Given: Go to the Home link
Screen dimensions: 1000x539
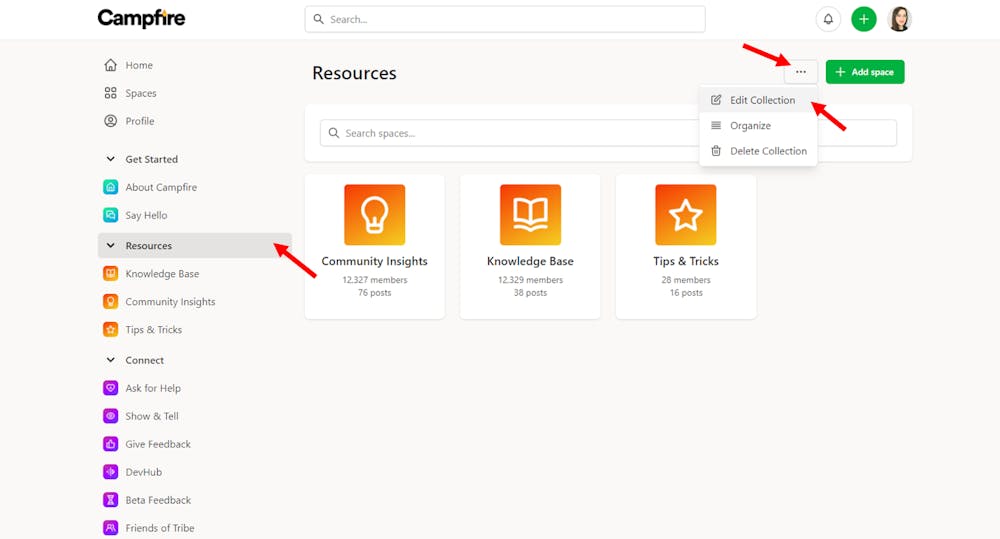Looking at the screenshot, I should pyautogui.click(x=139, y=65).
